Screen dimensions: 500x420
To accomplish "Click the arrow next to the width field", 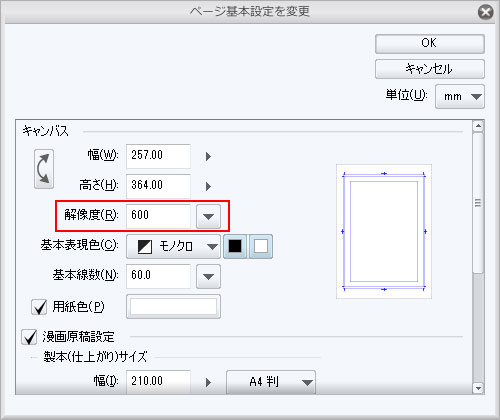I will [208, 156].
